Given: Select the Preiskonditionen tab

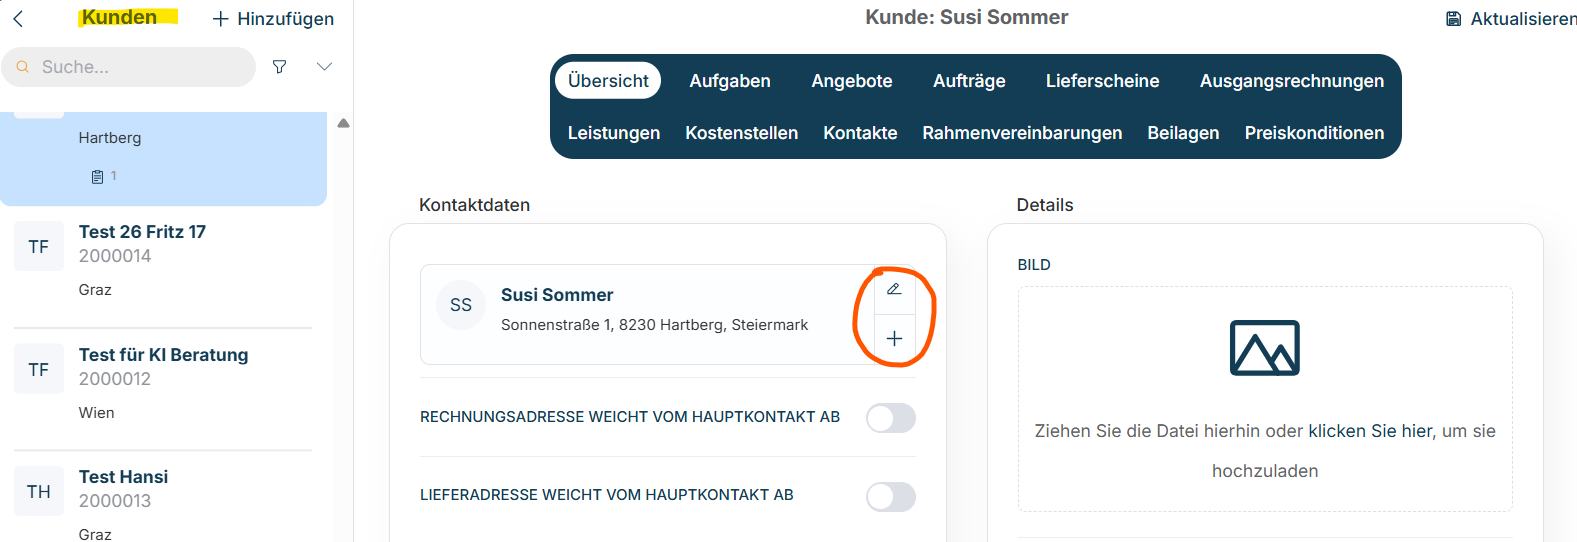Looking at the screenshot, I should pos(1314,133).
